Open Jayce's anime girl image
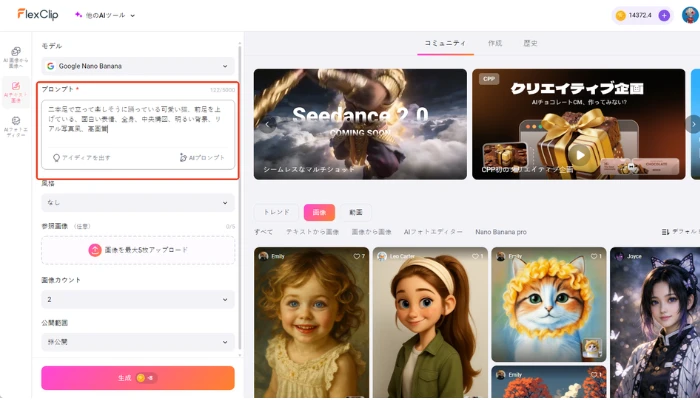Screen dimensions: 700x400 pos(655,322)
